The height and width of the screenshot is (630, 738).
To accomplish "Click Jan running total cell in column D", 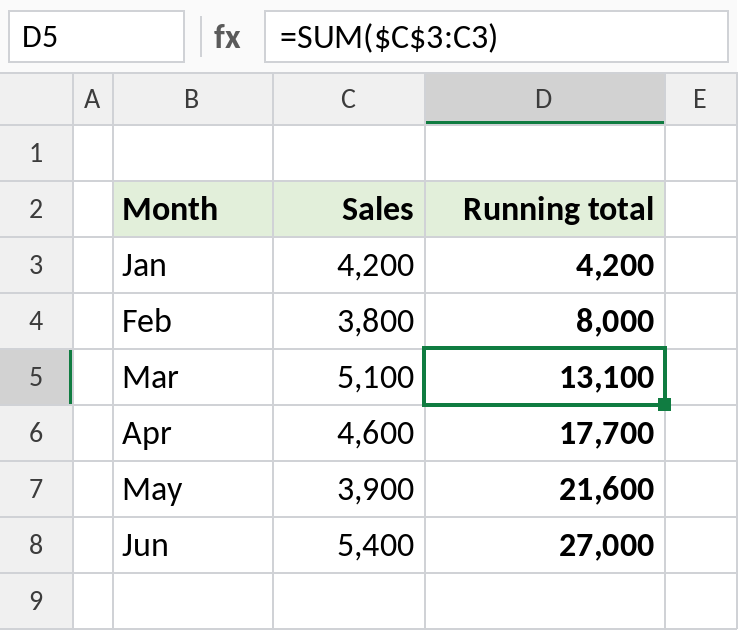I will (x=545, y=265).
